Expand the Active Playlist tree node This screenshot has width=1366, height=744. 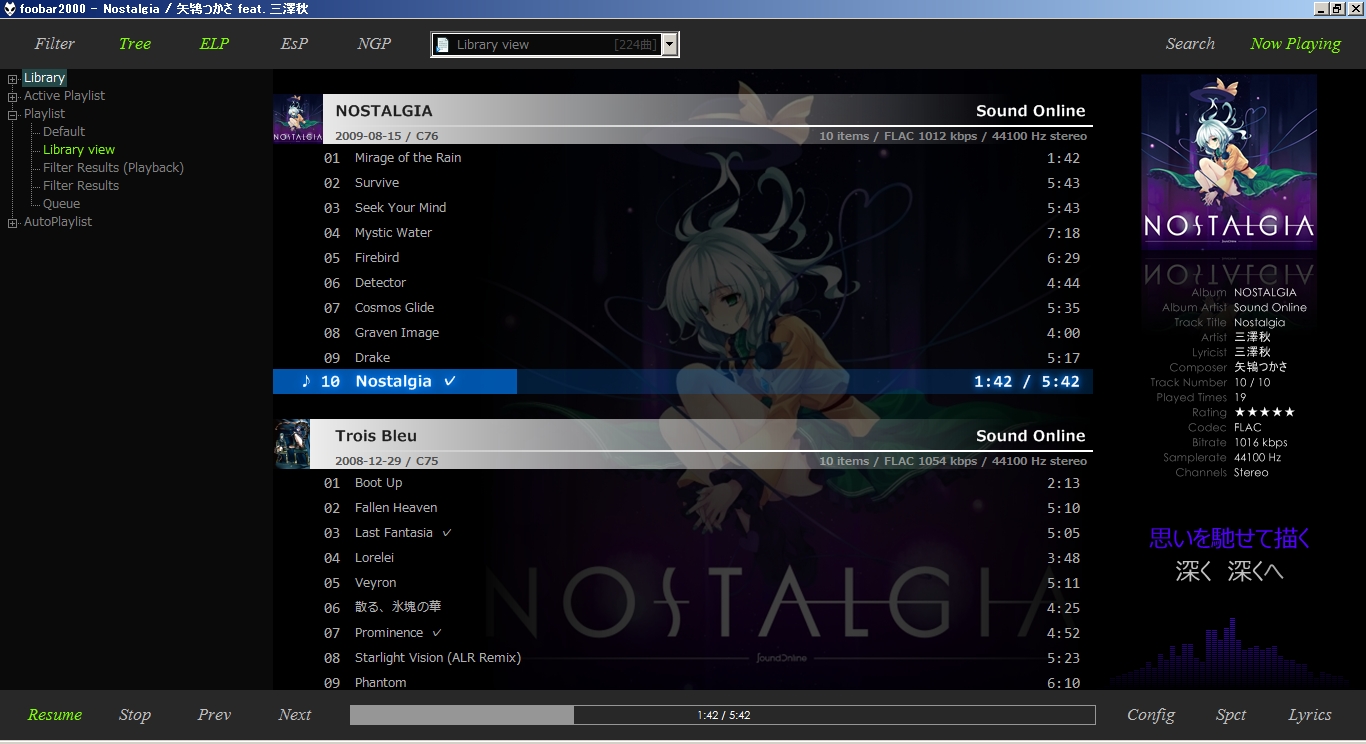(13, 96)
